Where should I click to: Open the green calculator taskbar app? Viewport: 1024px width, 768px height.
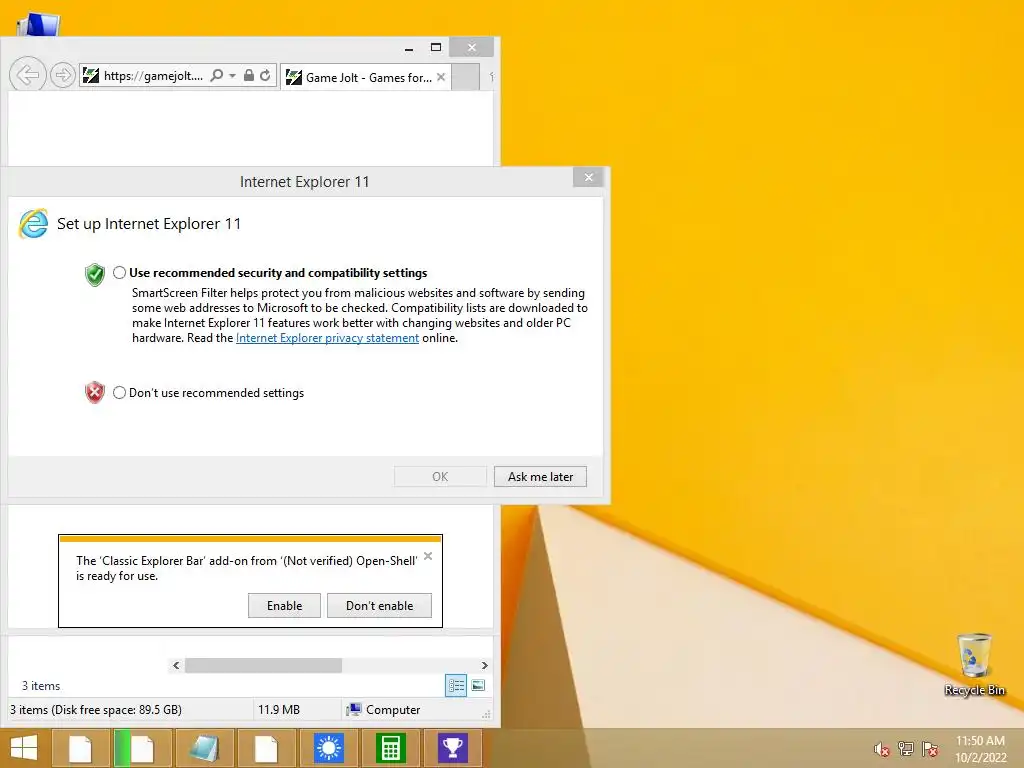pyautogui.click(x=391, y=748)
